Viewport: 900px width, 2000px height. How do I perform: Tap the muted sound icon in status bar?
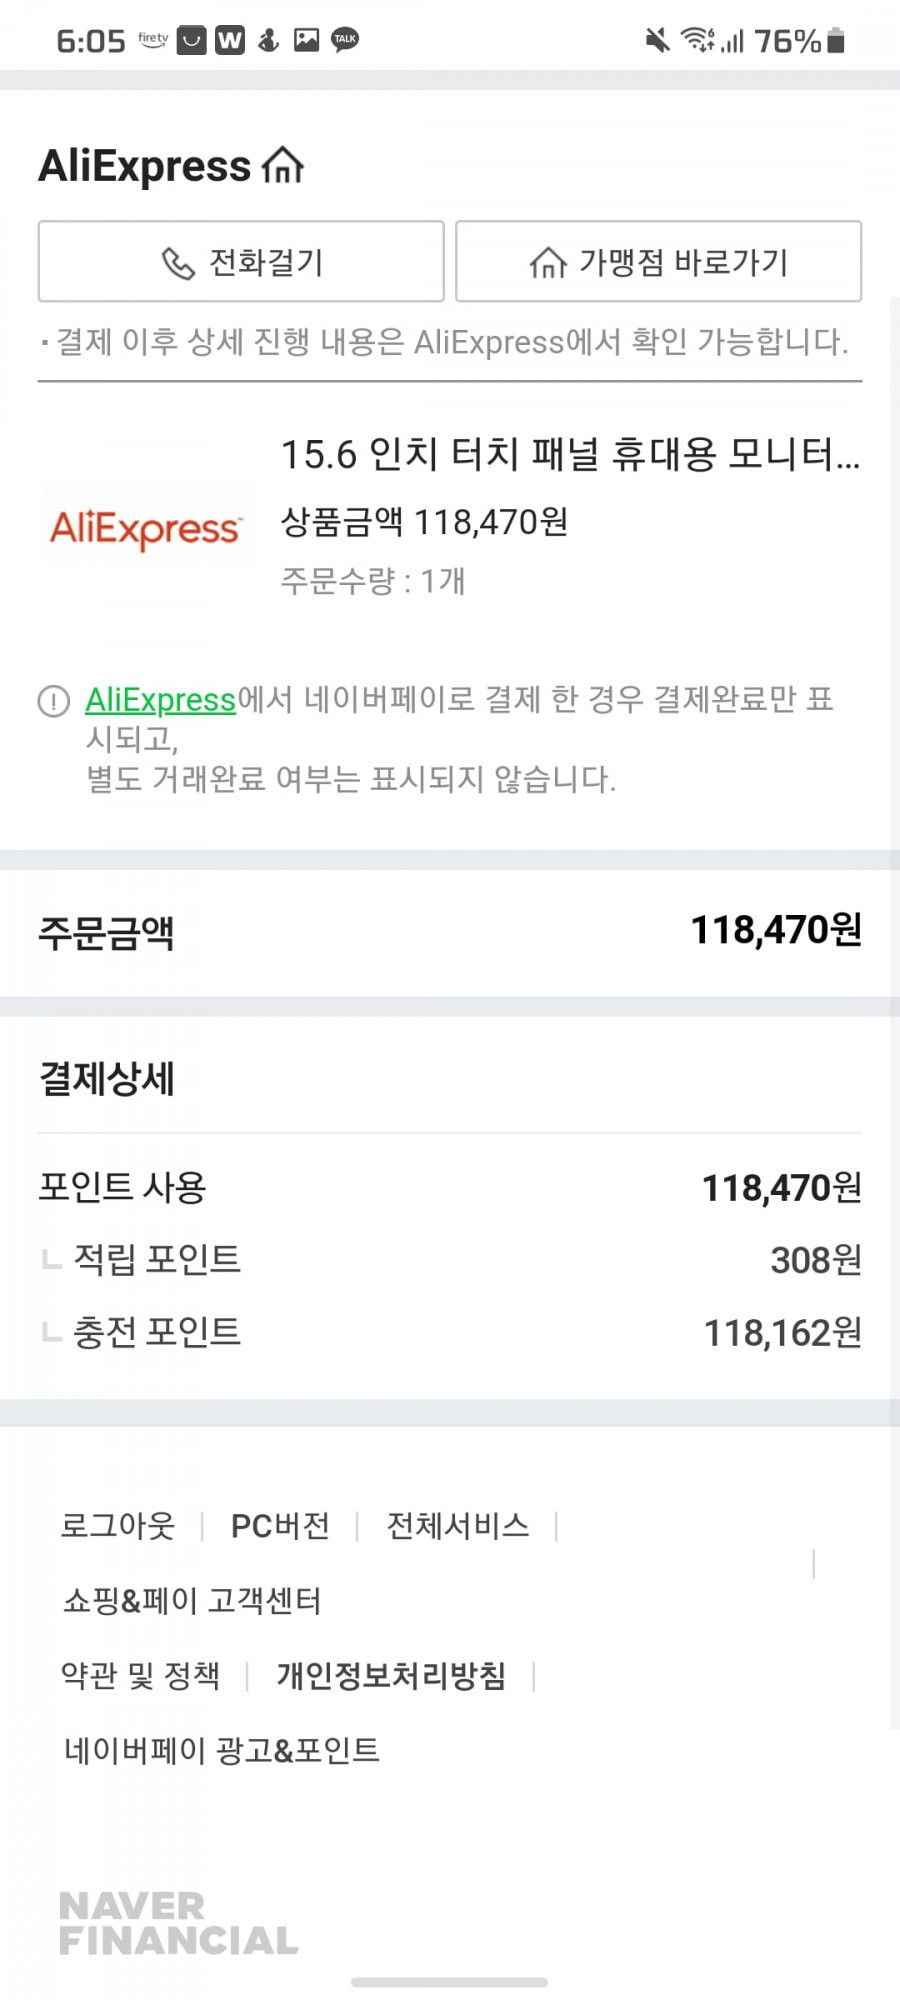657,40
